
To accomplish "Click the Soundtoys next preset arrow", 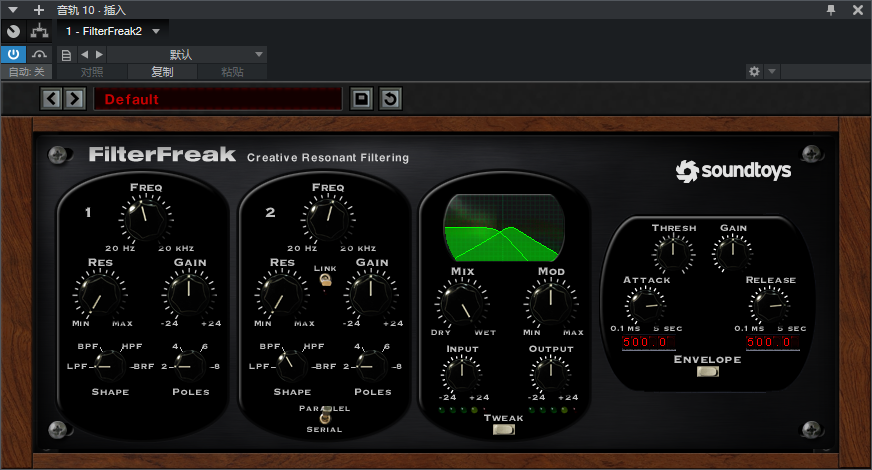I will click(x=75, y=99).
